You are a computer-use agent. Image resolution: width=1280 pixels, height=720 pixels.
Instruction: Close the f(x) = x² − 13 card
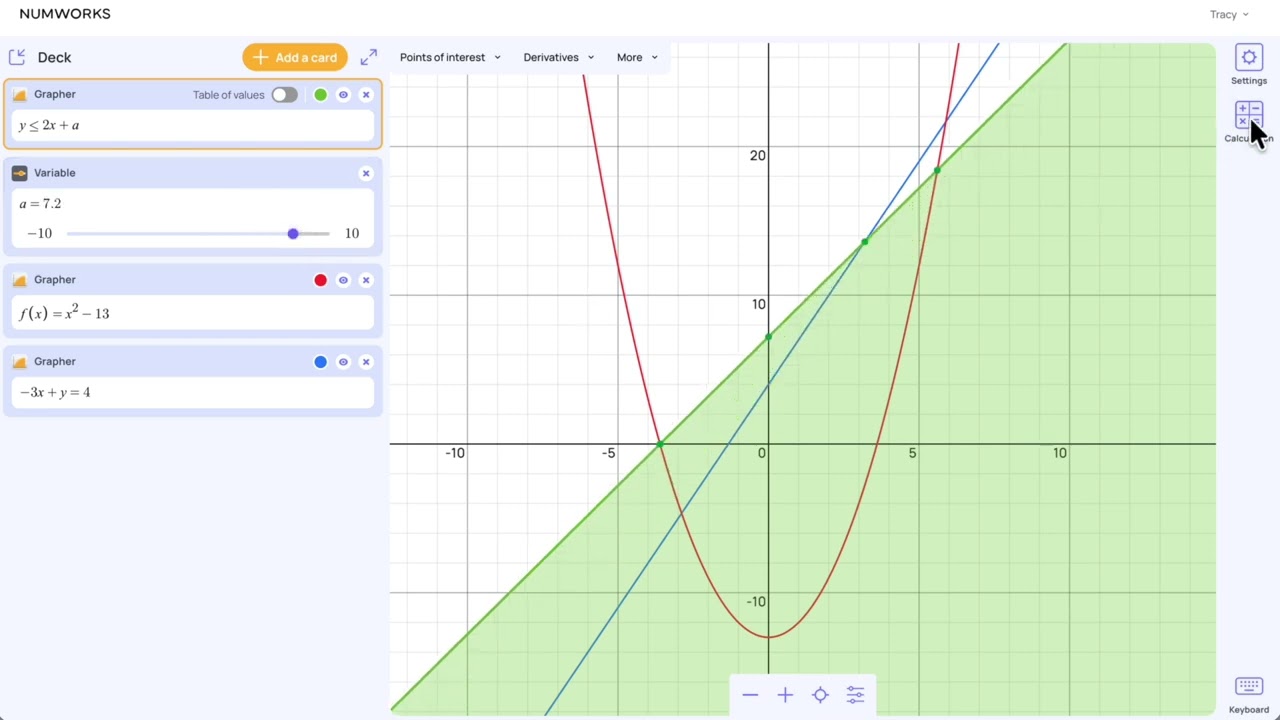366,280
